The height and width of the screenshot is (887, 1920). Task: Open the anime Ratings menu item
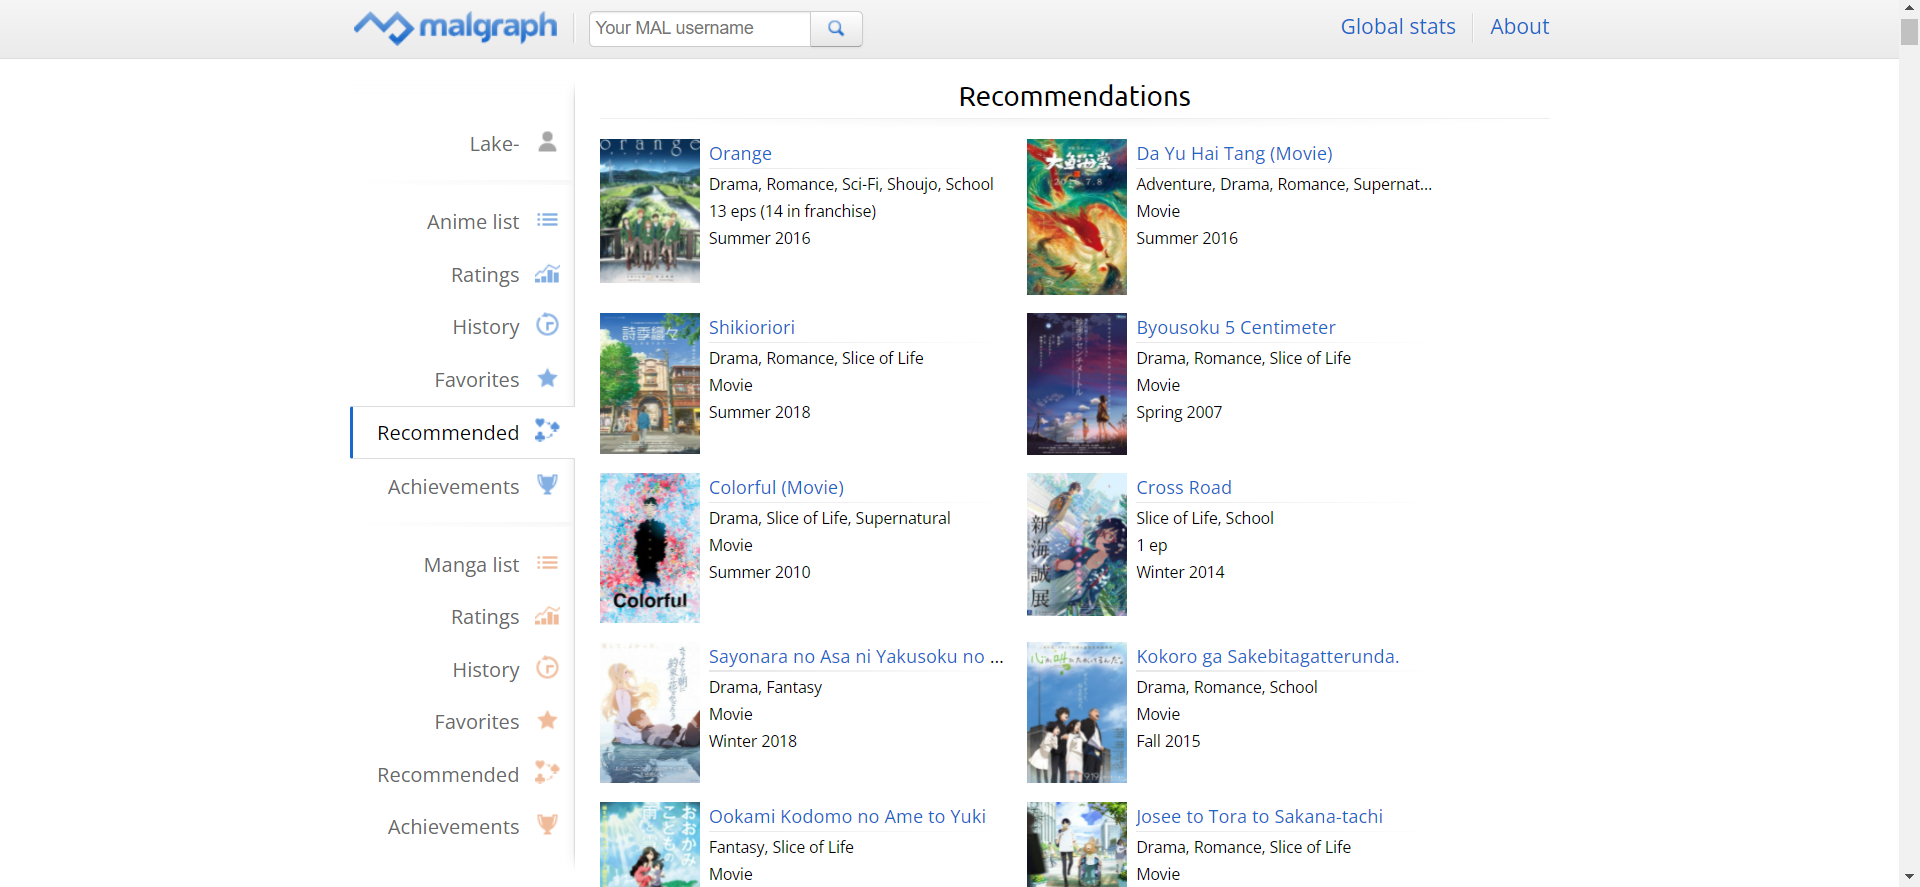click(x=485, y=275)
